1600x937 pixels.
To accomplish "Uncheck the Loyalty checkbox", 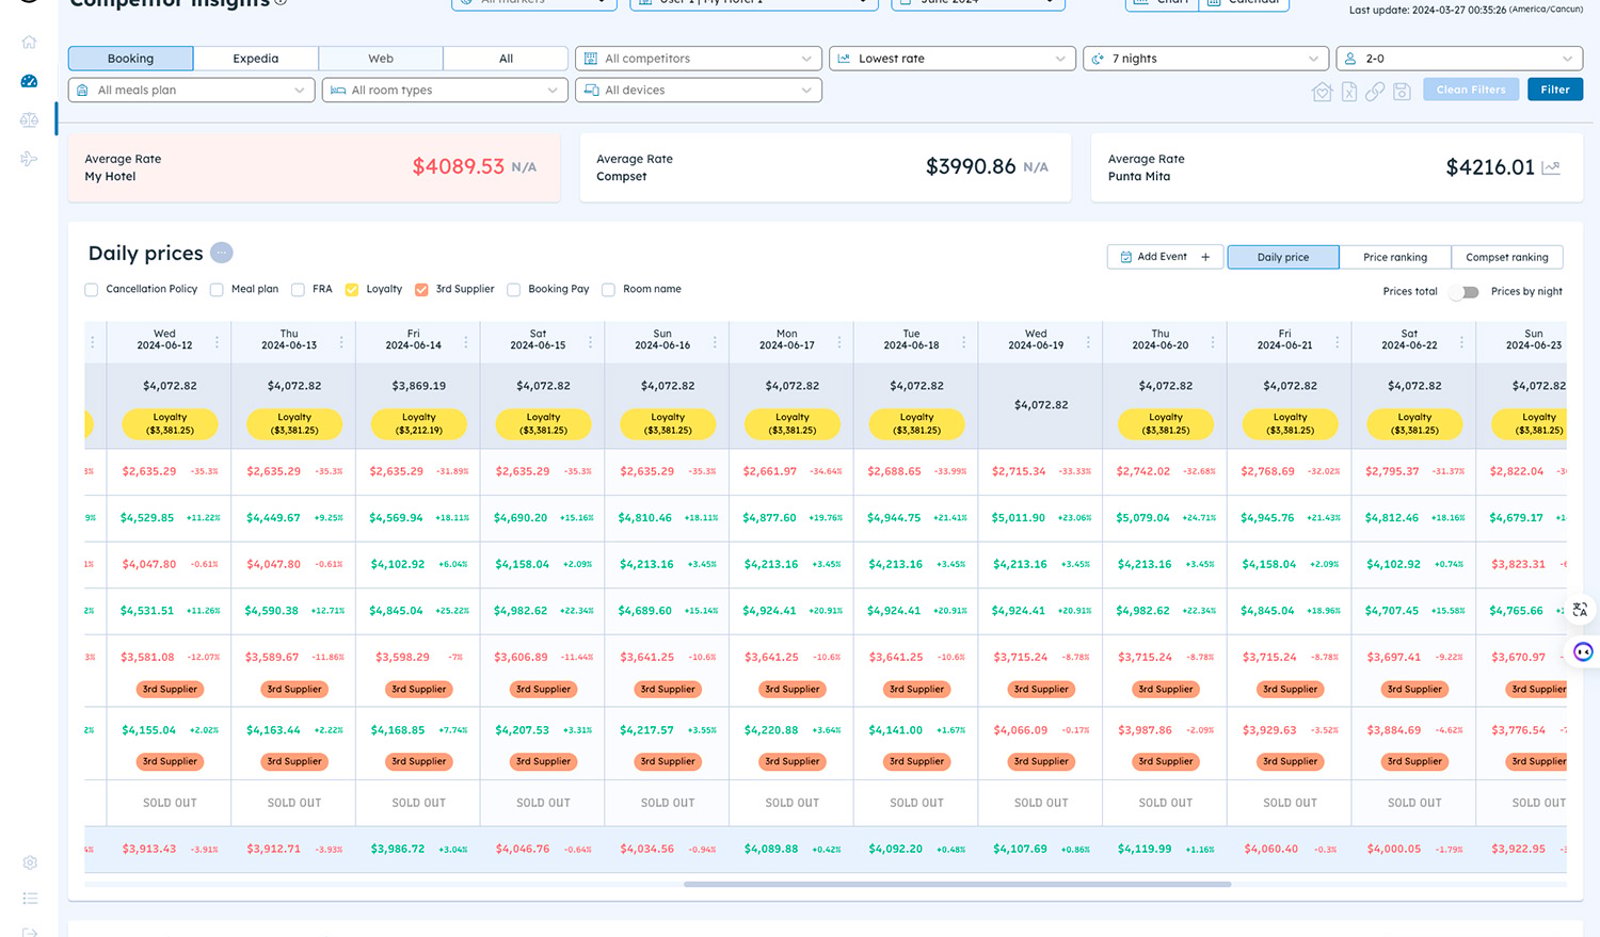I will tap(351, 290).
